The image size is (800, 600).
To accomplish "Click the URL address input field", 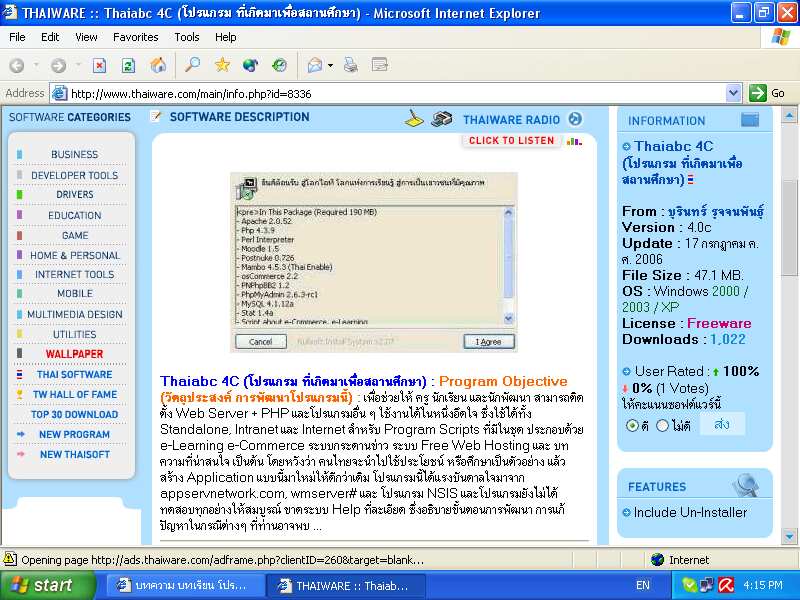I will [396, 93].
